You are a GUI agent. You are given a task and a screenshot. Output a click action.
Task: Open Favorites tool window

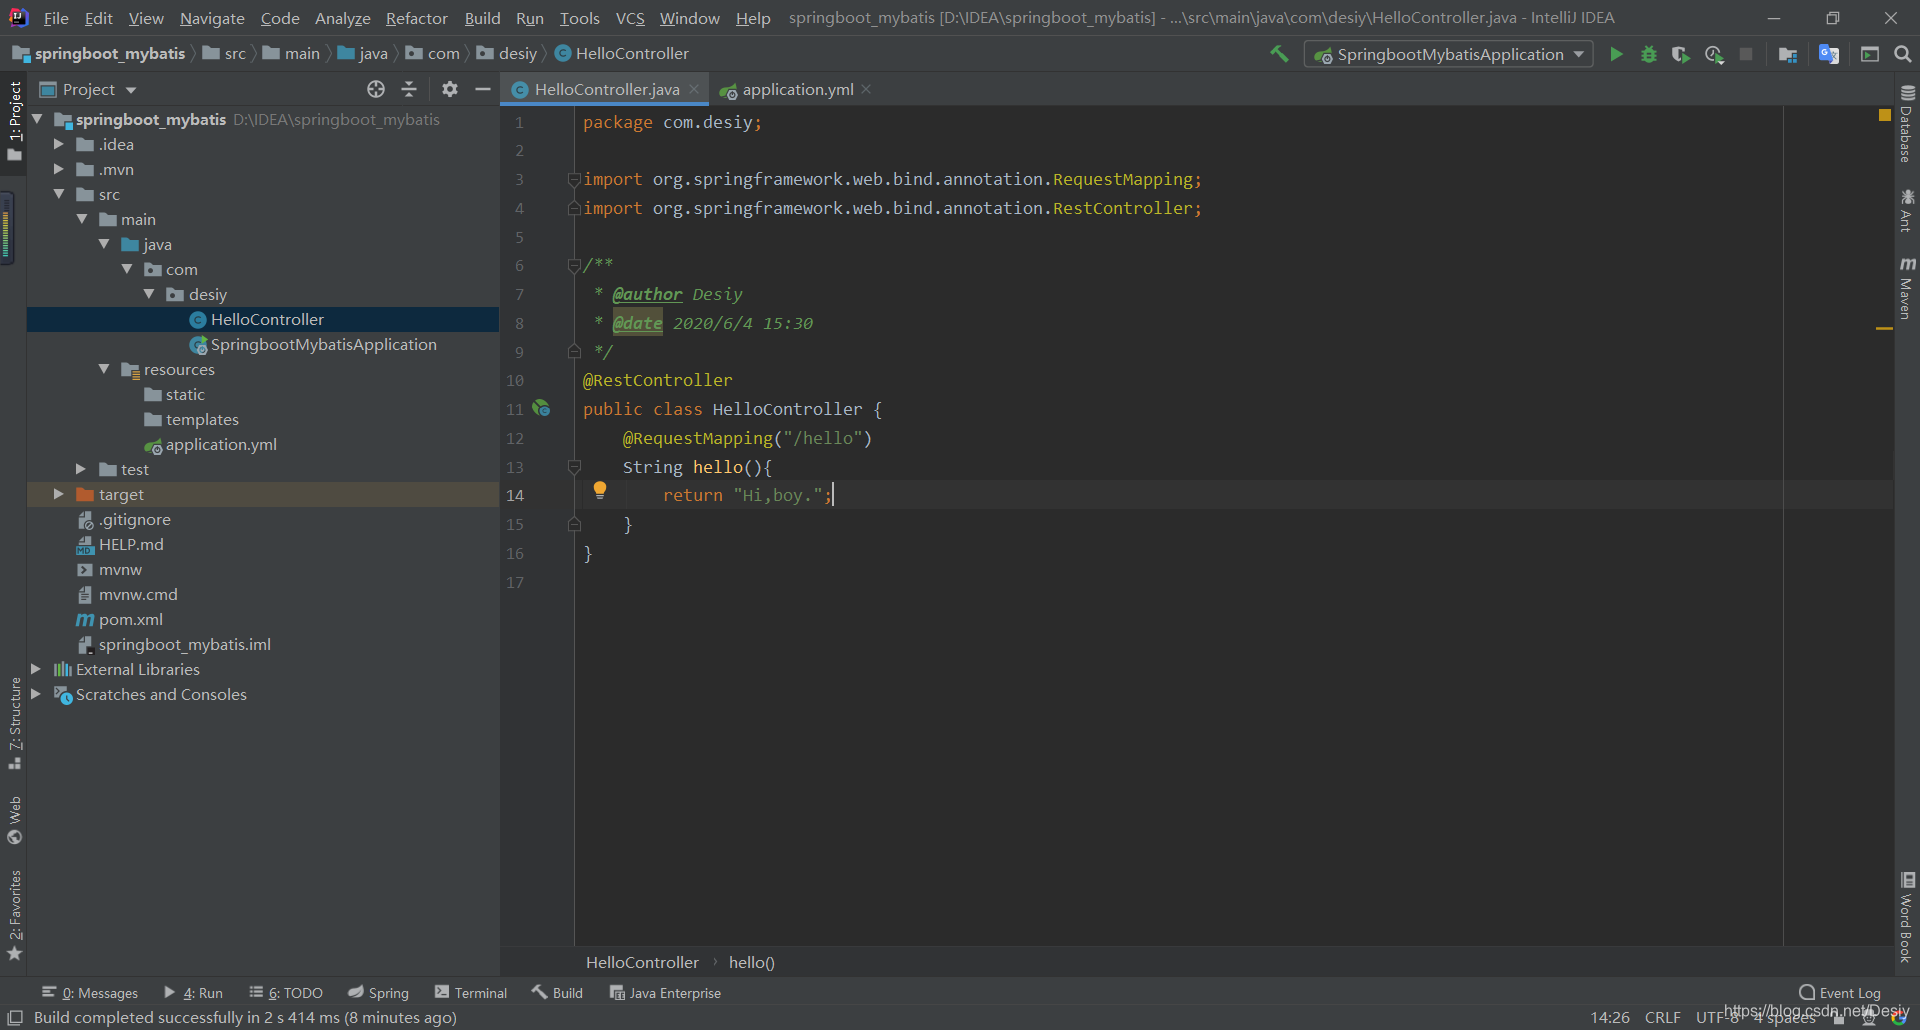pos(14,915)
